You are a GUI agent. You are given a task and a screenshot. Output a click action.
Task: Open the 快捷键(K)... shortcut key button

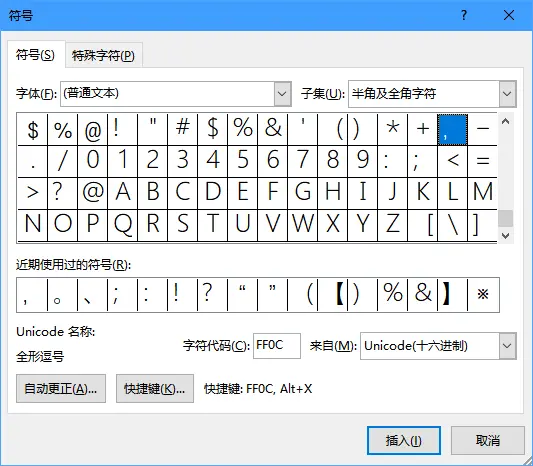155,389
